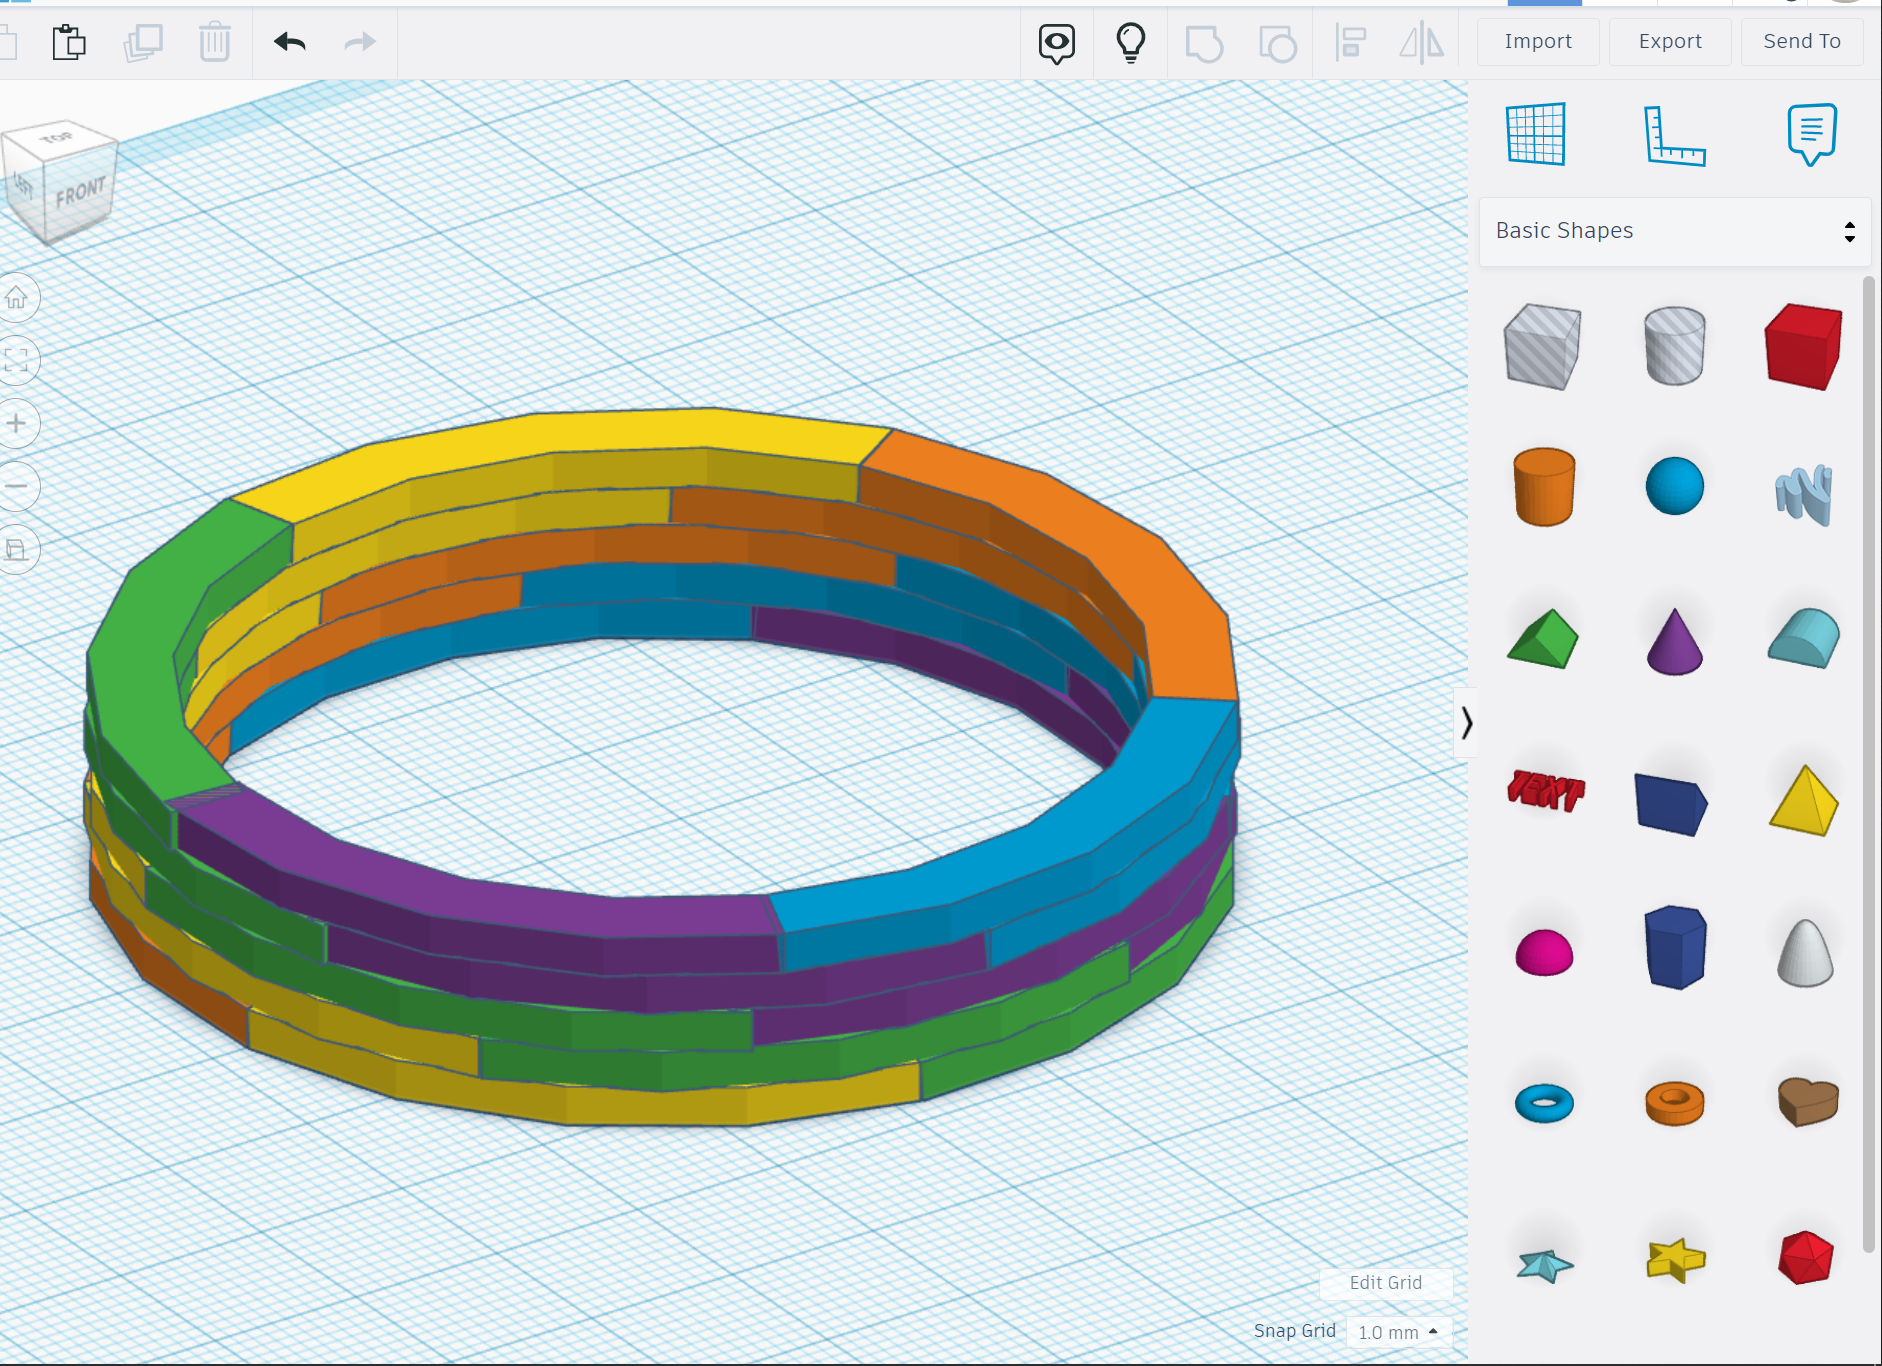This screenshot has width=1882, height=1366.
Task: Click the Mirror/Flip tool icon
Action: [1421, 43]
